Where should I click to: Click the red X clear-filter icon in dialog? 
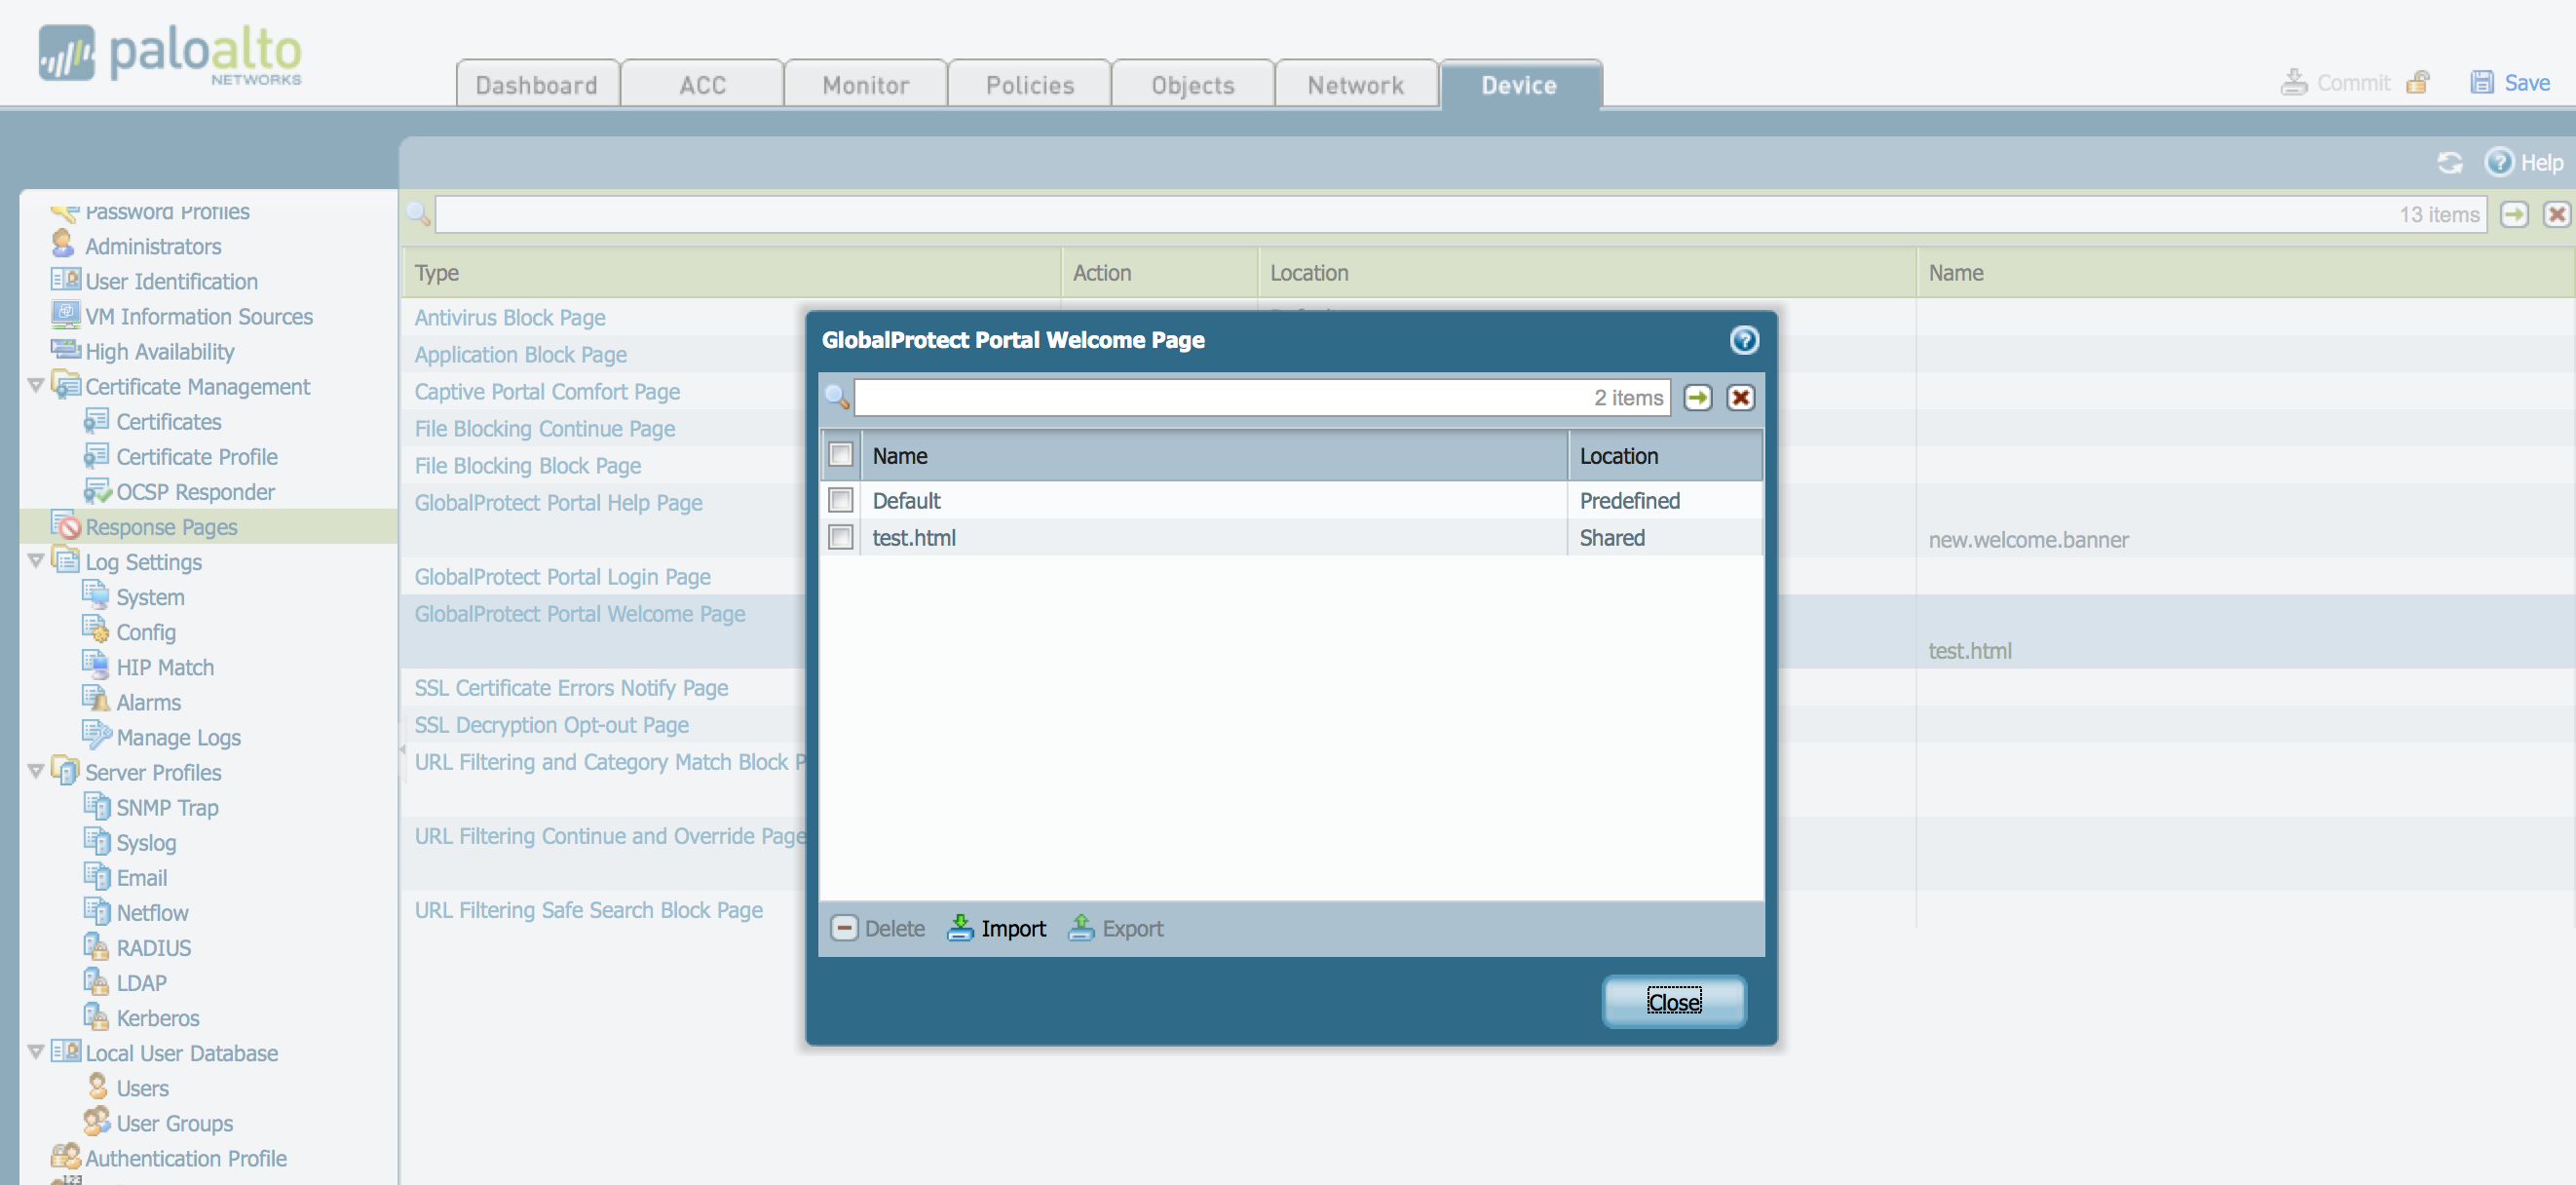[x=1740, y=398]
